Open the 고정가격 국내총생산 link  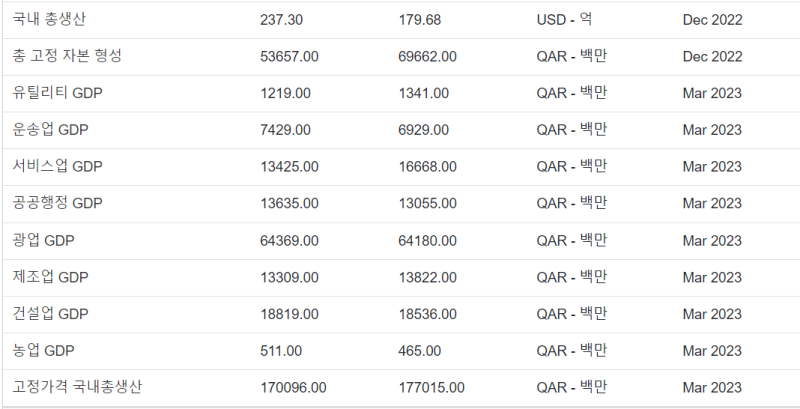(x=78, y=387)
